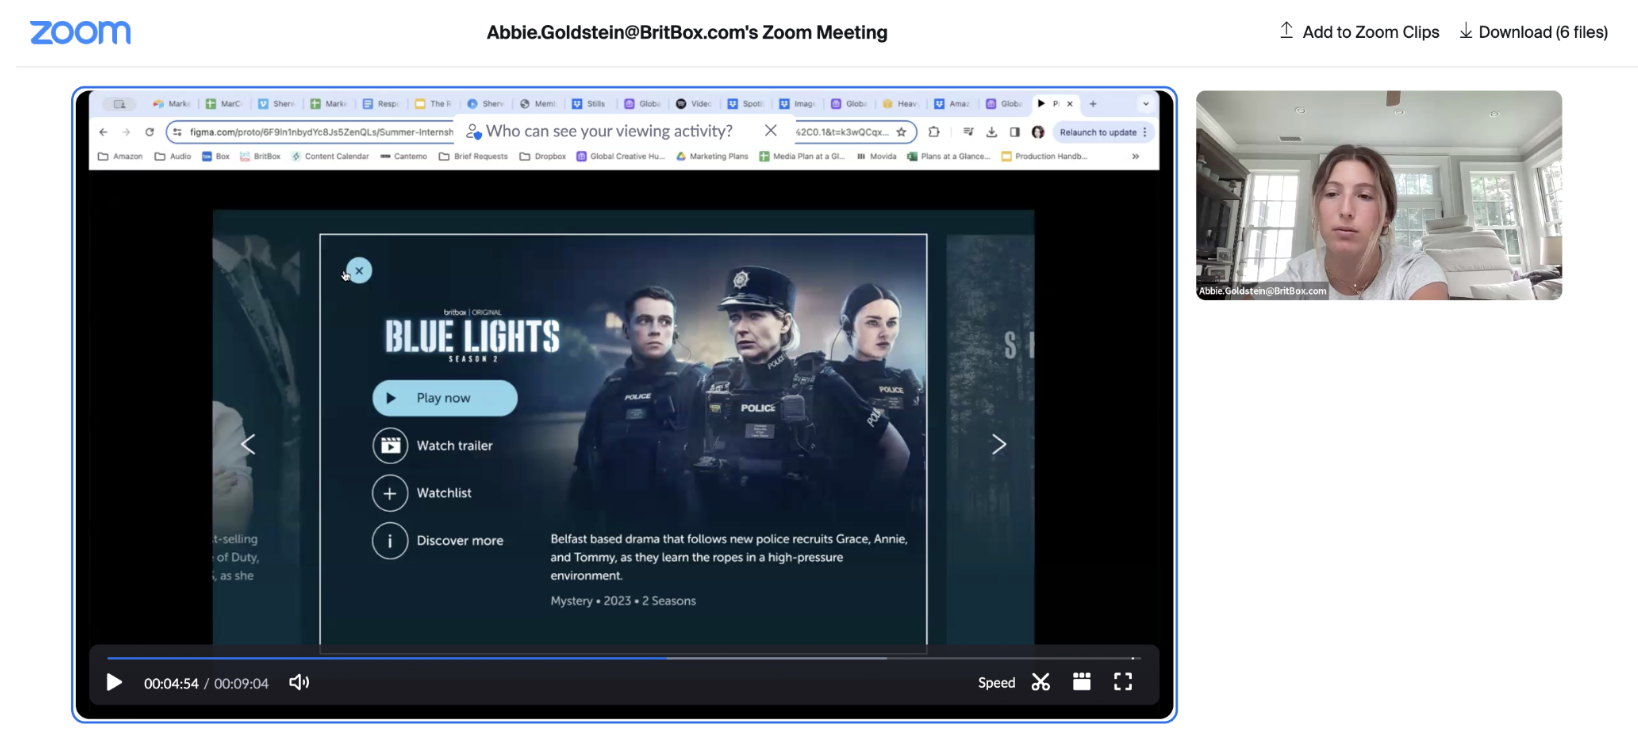Go to the previous carousel title
This screenshot has height=744, width=1638.
point(249,445)
